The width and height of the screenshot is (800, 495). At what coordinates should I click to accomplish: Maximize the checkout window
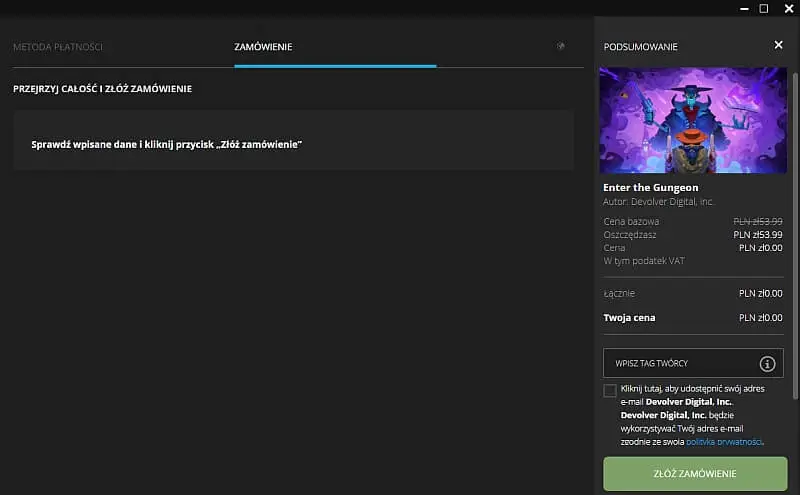763,8
